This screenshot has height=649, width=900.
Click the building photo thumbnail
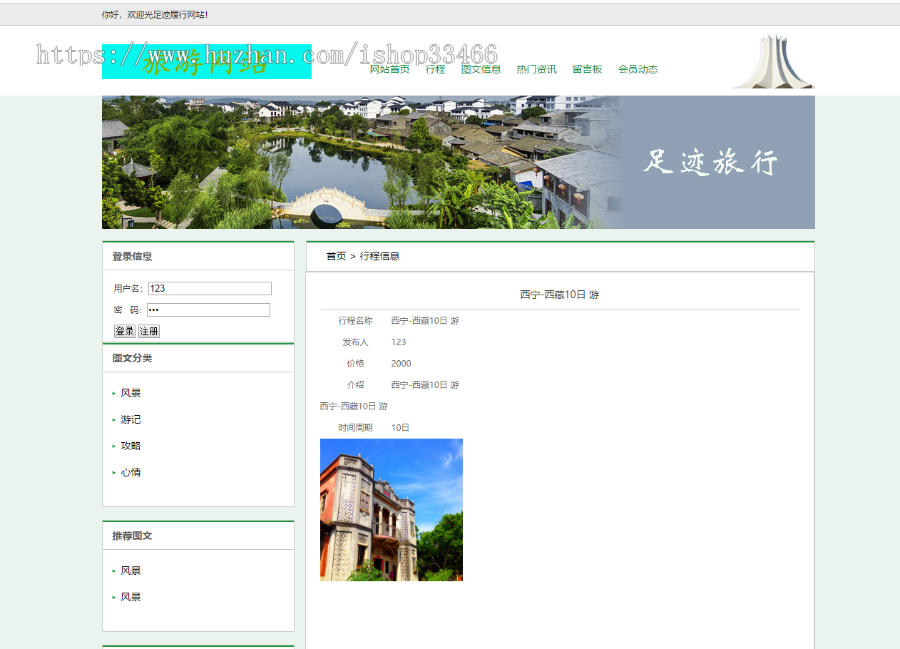[x=391, y=509]
